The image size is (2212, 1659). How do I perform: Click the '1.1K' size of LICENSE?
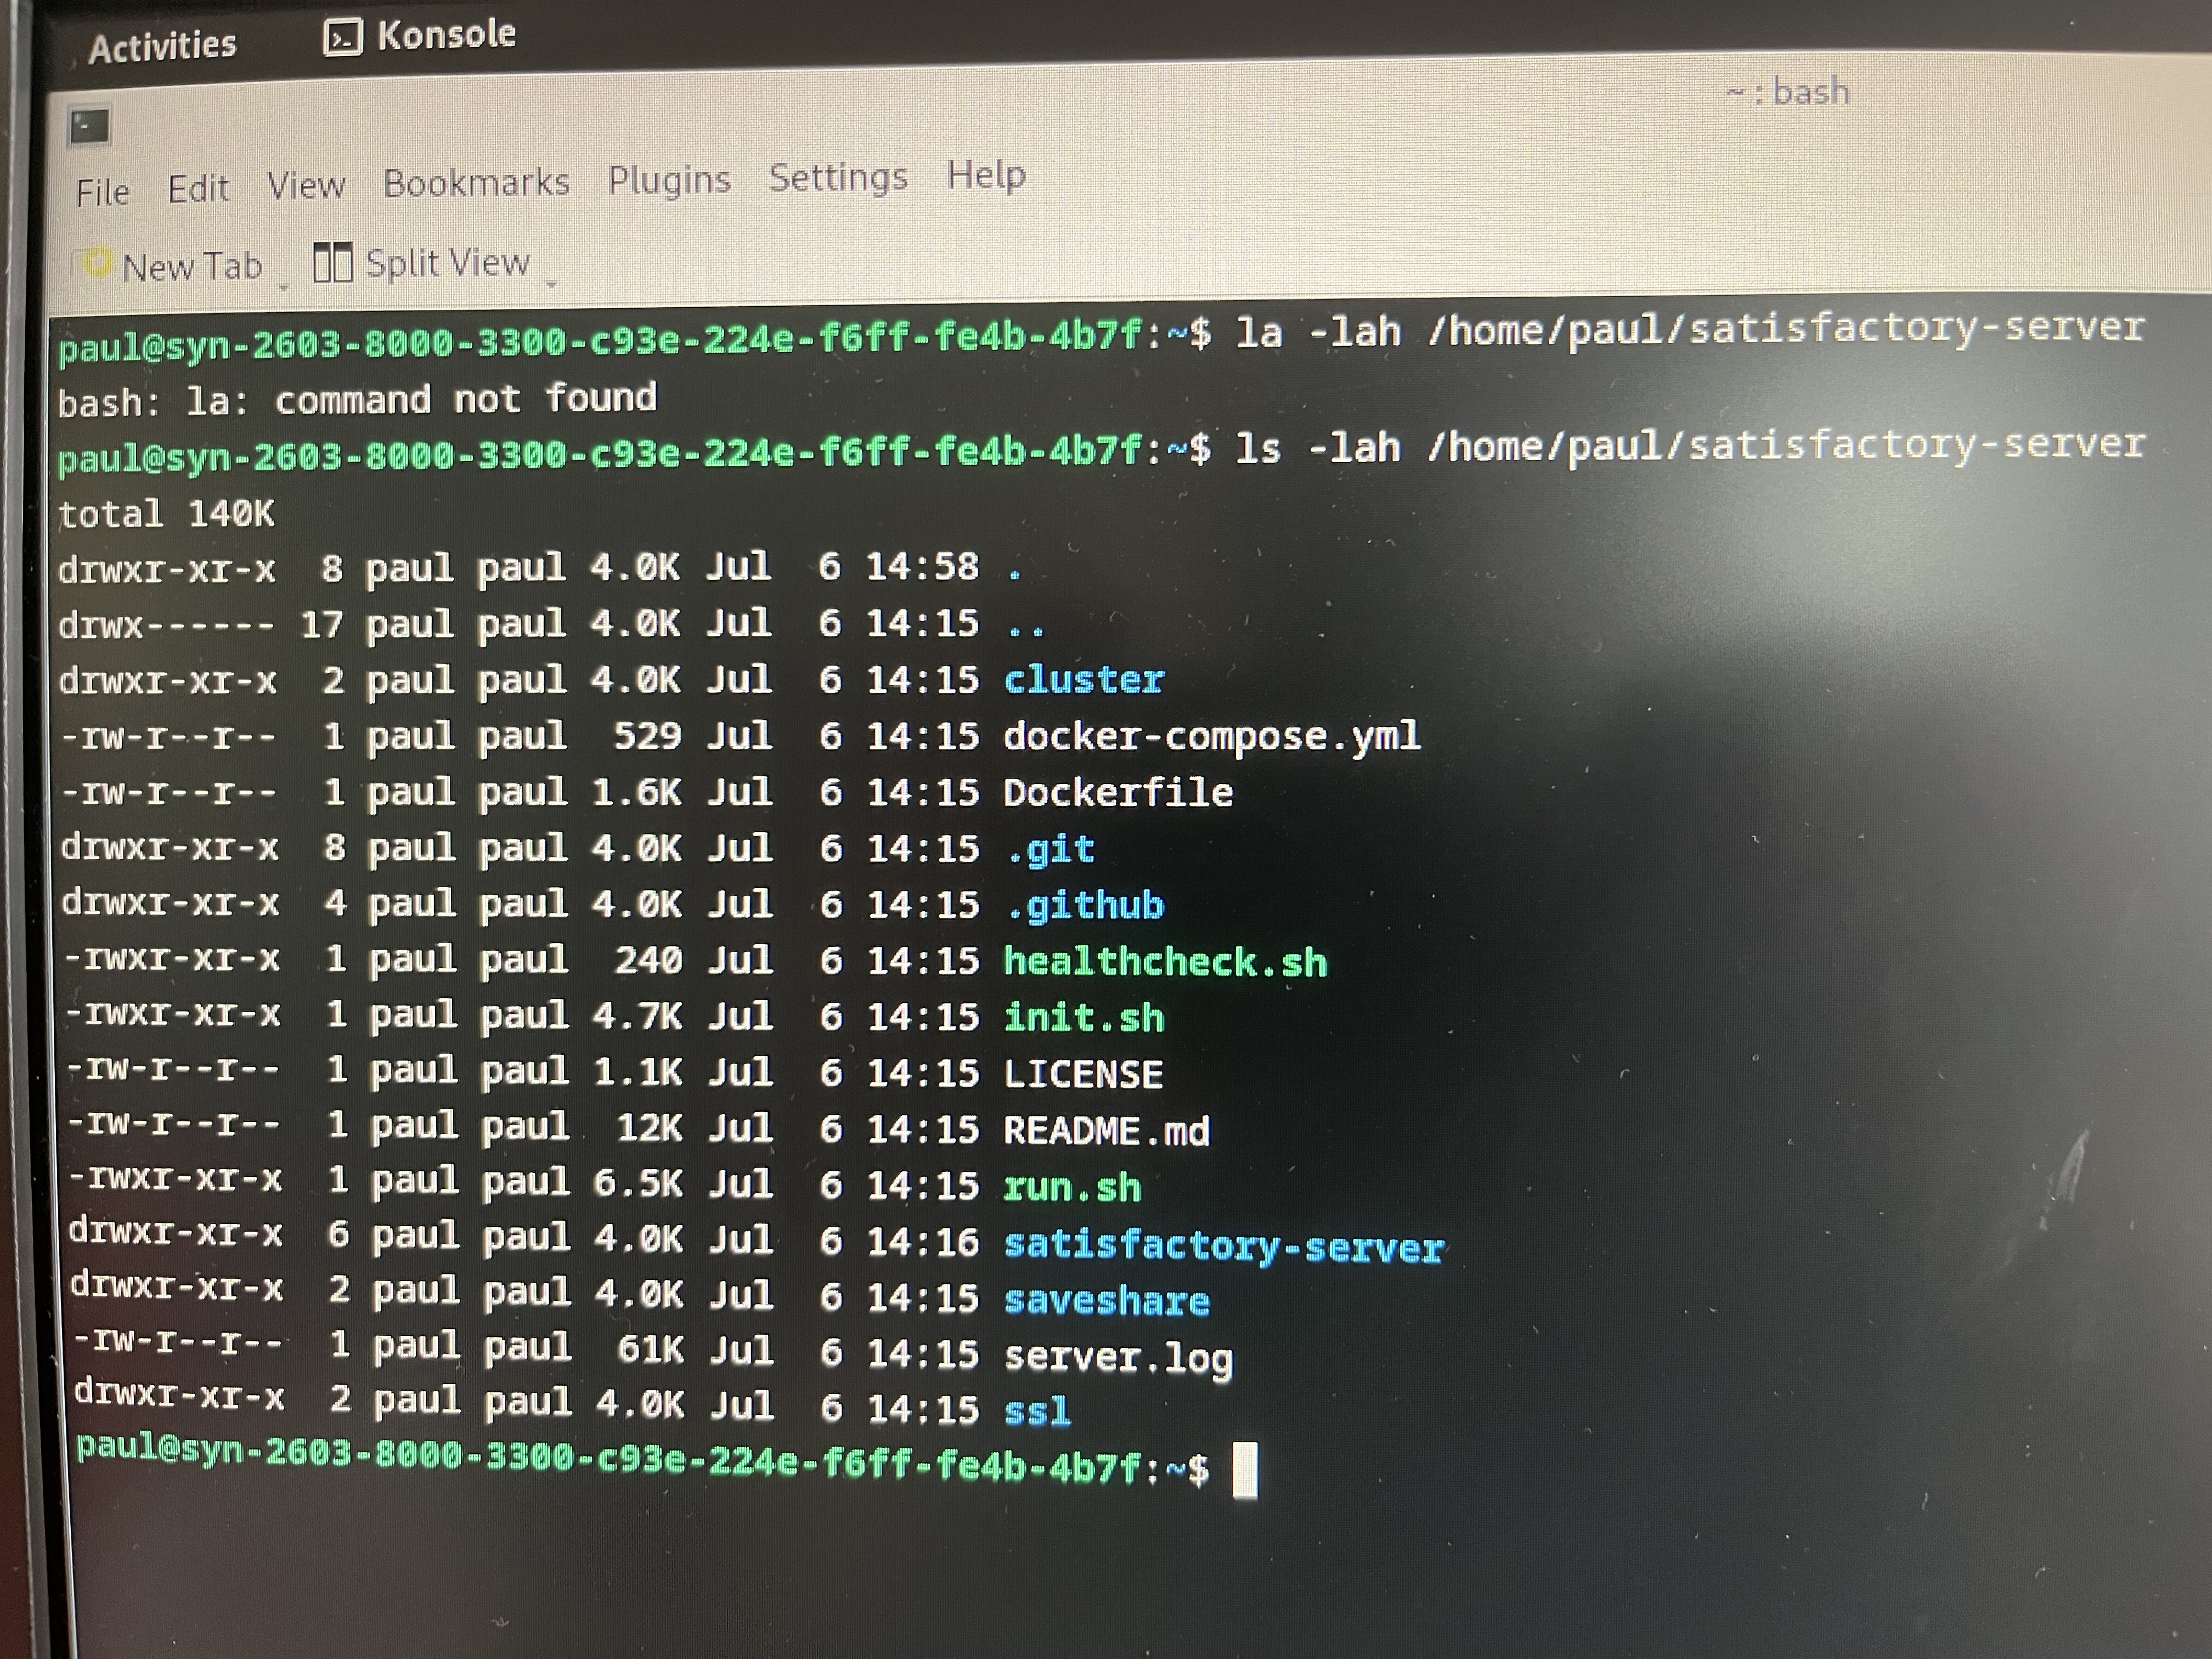coord(638,1072)
